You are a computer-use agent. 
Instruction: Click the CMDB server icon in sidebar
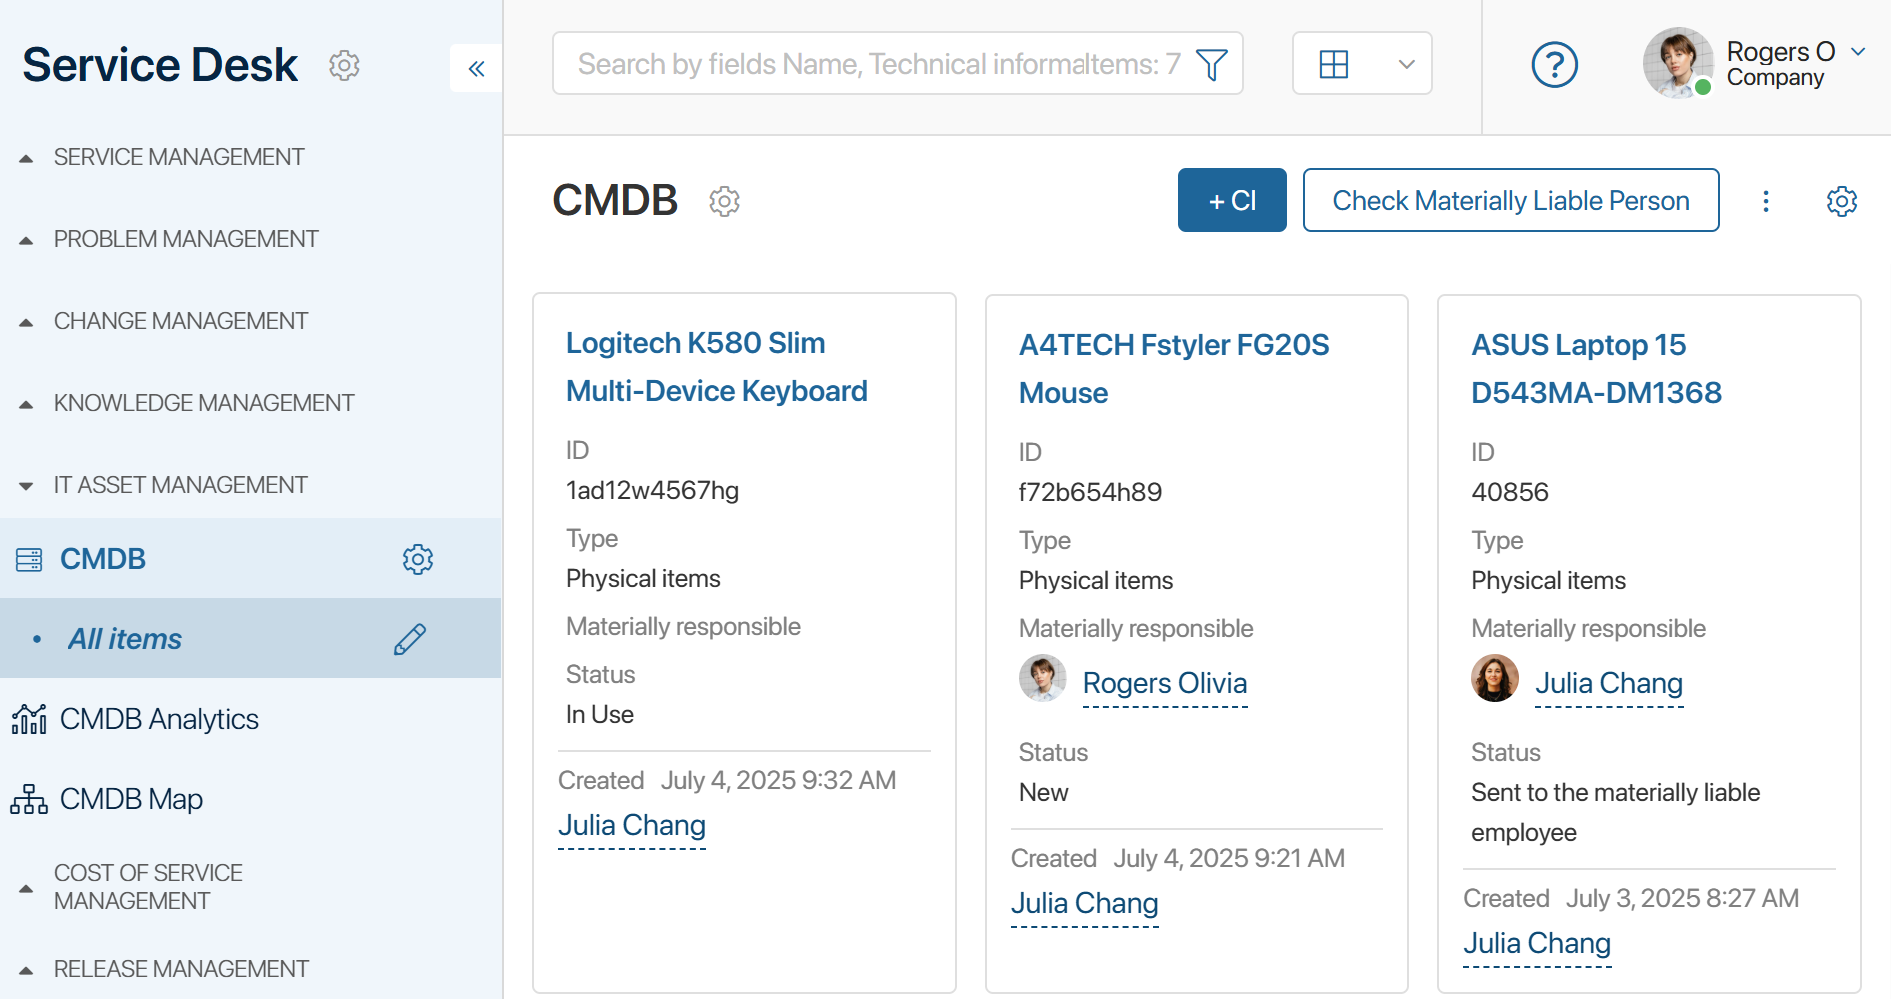(29, 559)
